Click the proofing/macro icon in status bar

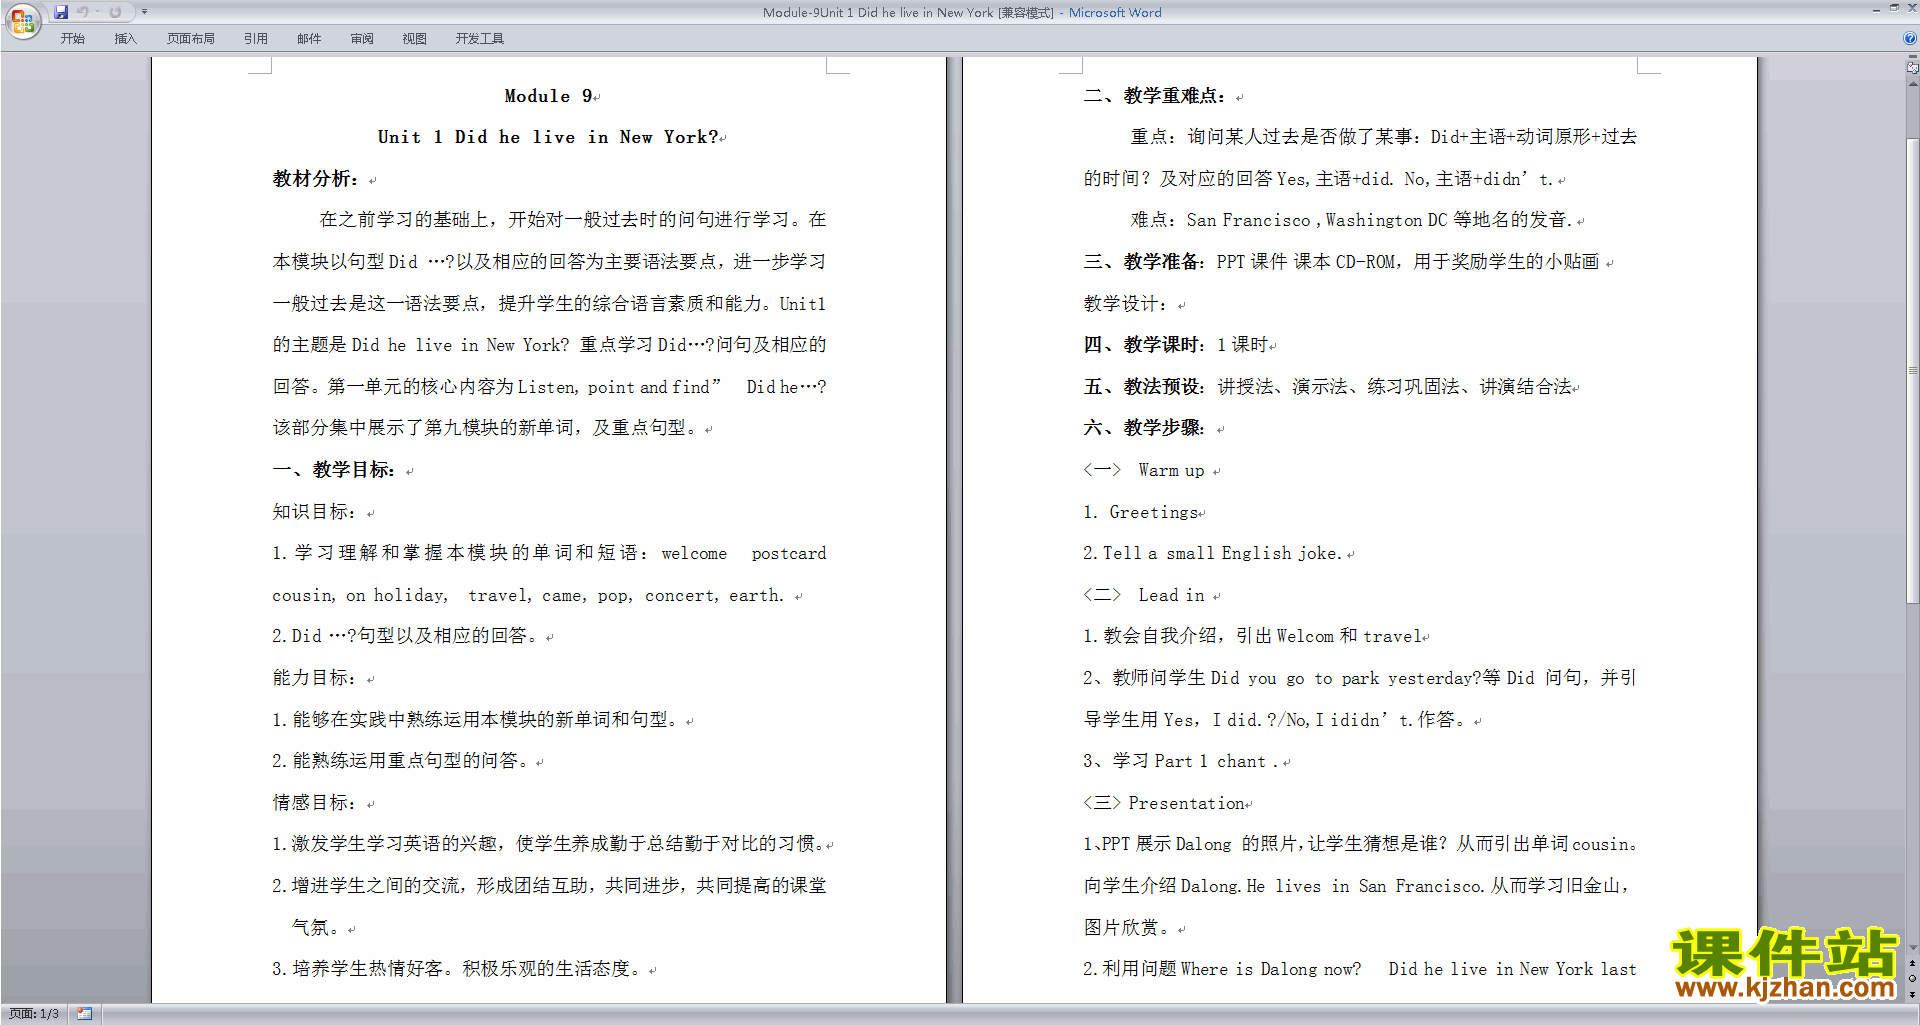pos(85,1014)
